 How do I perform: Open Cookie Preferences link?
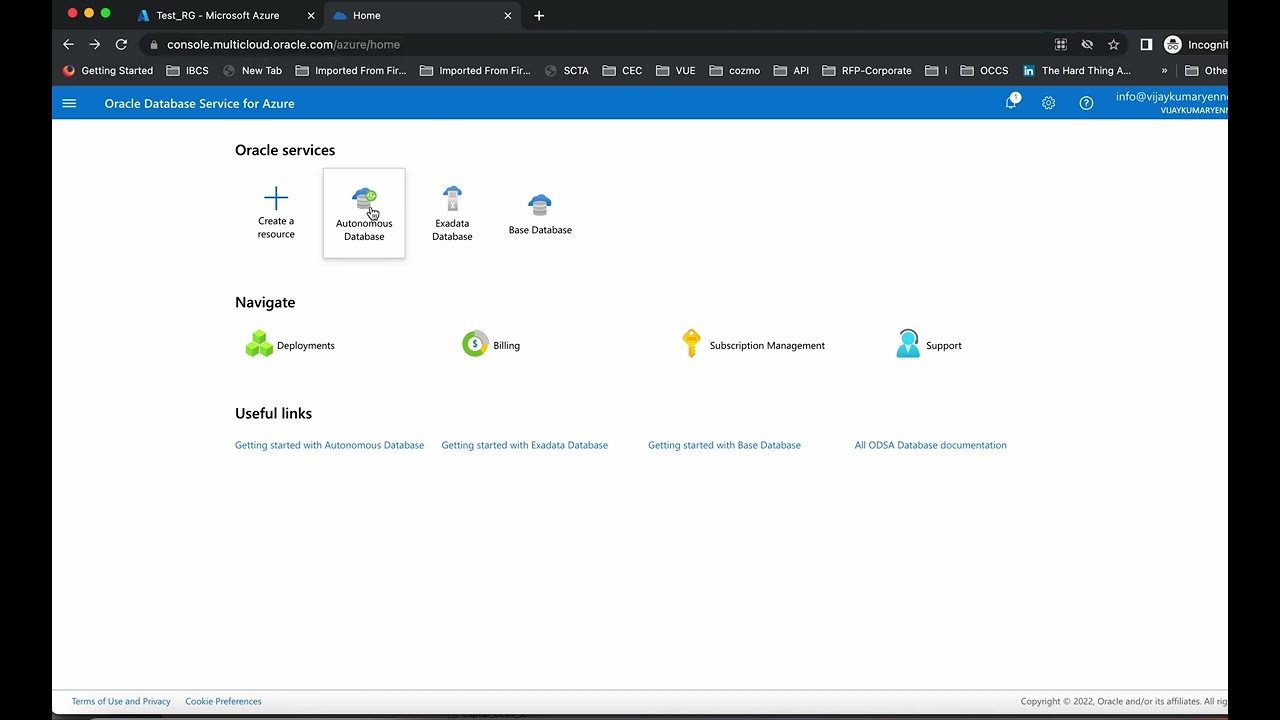tap(223, 701)
